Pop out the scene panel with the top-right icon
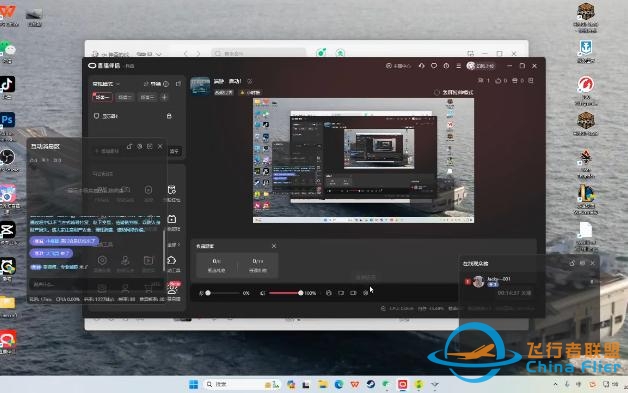Viewport: 628px width, 393px height. 178,84
